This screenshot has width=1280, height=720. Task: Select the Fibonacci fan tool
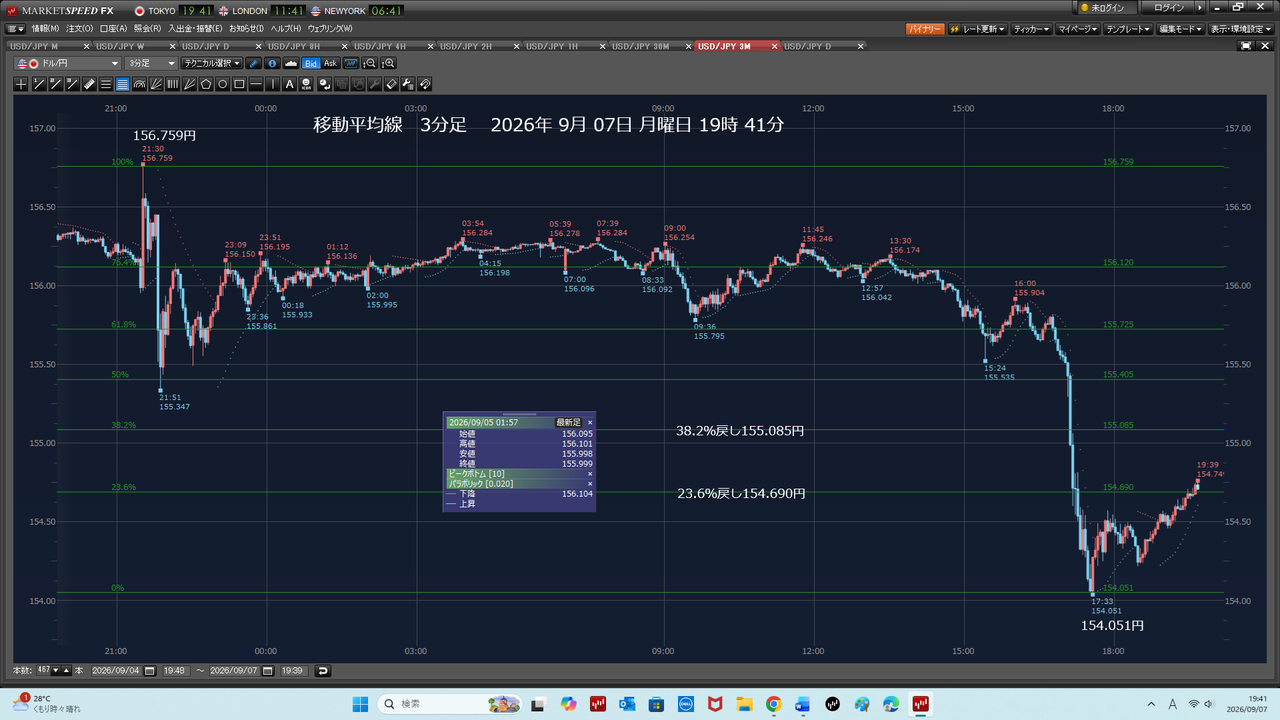pos(156,84)
